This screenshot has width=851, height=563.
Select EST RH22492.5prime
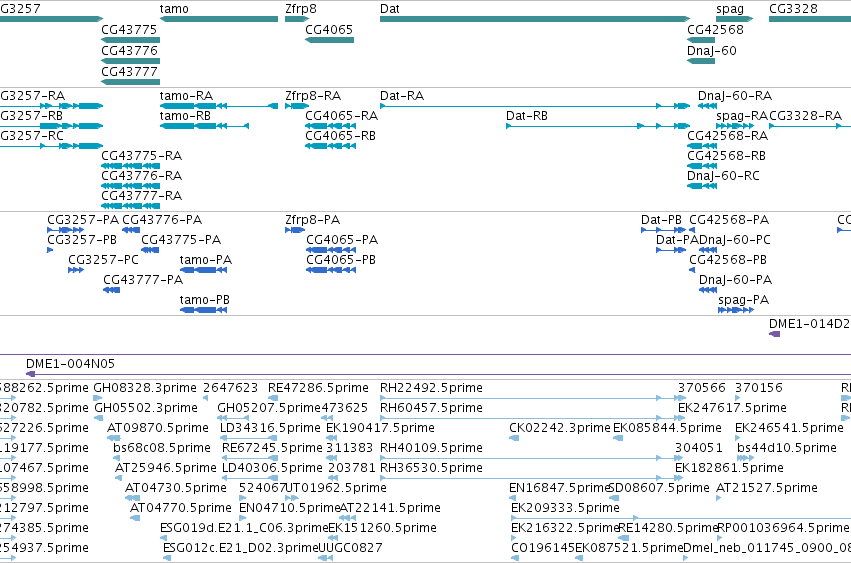[431, 388]
